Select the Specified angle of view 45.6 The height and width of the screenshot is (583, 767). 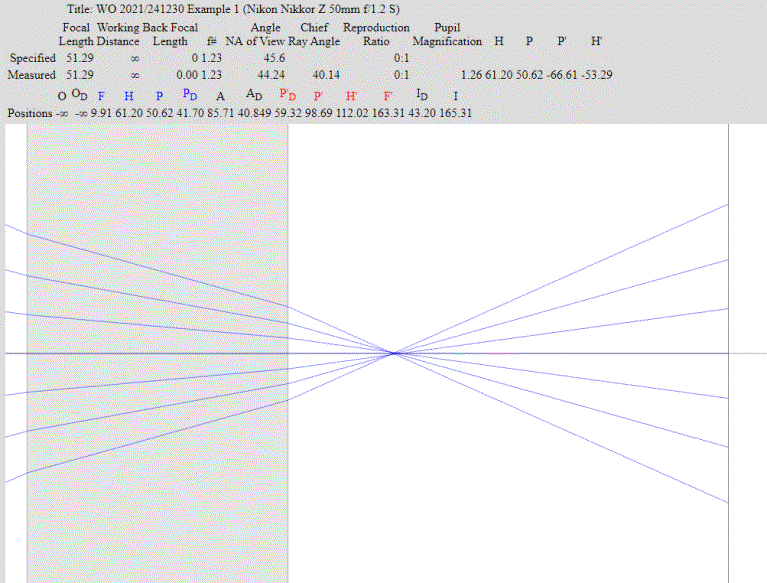[274, 58]
